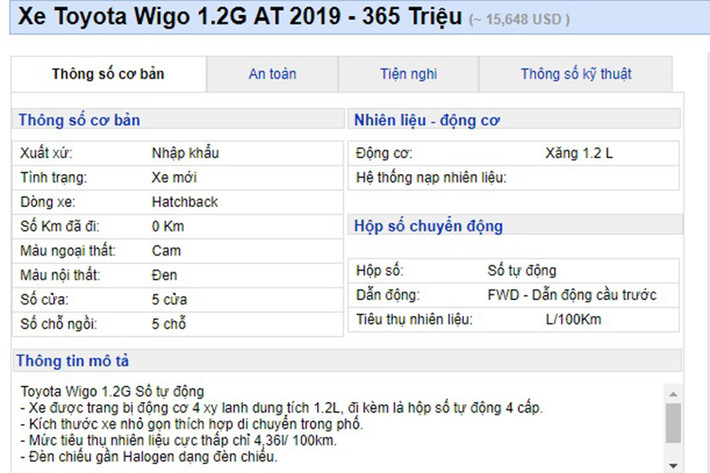The width and height of the screenshot is (710, 473).
Task: Click the 5 chỗ seats value
Action: coord(169,324)
